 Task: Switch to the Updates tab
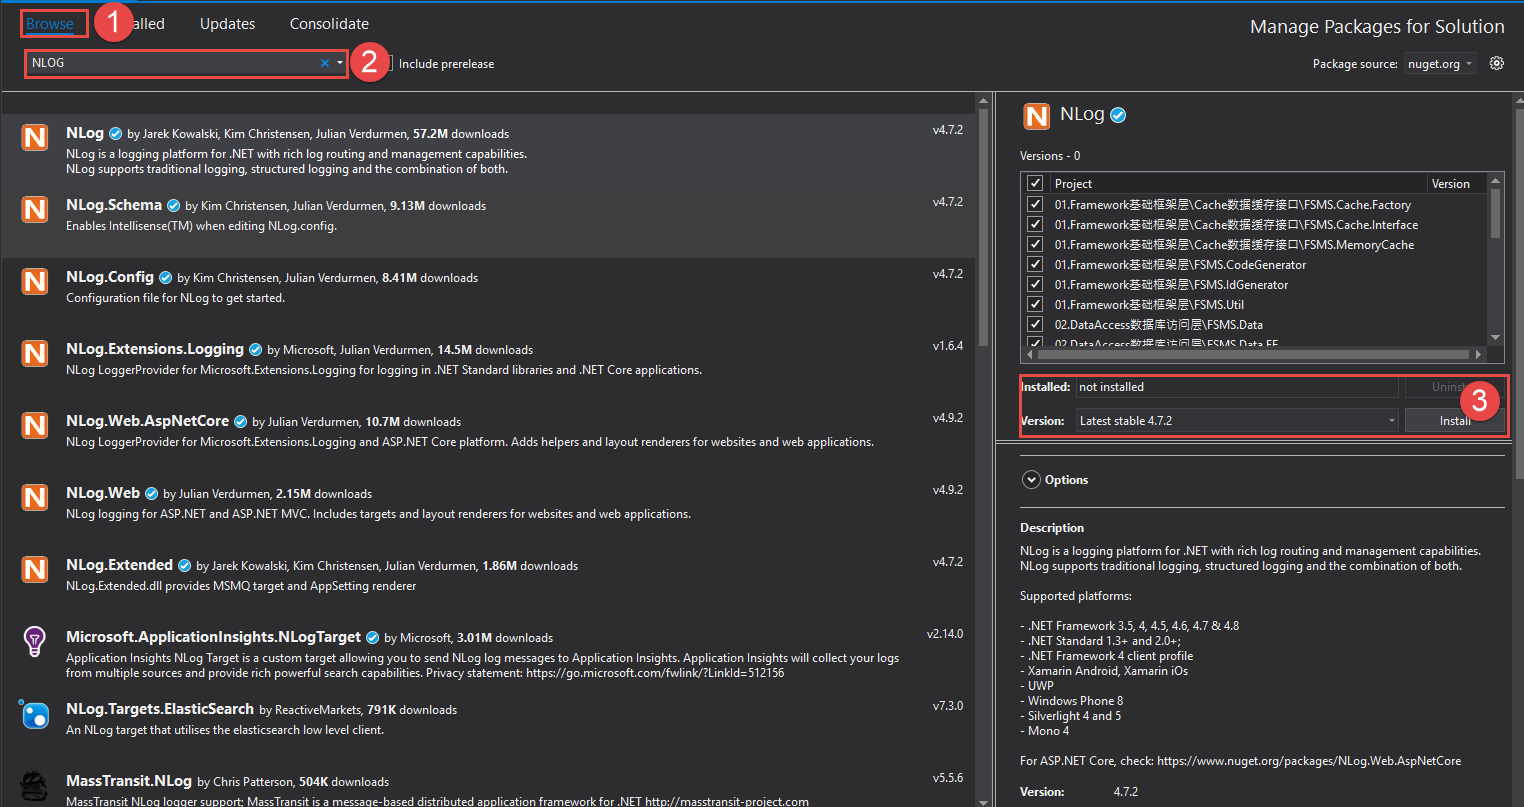click(x=227, y=24)
